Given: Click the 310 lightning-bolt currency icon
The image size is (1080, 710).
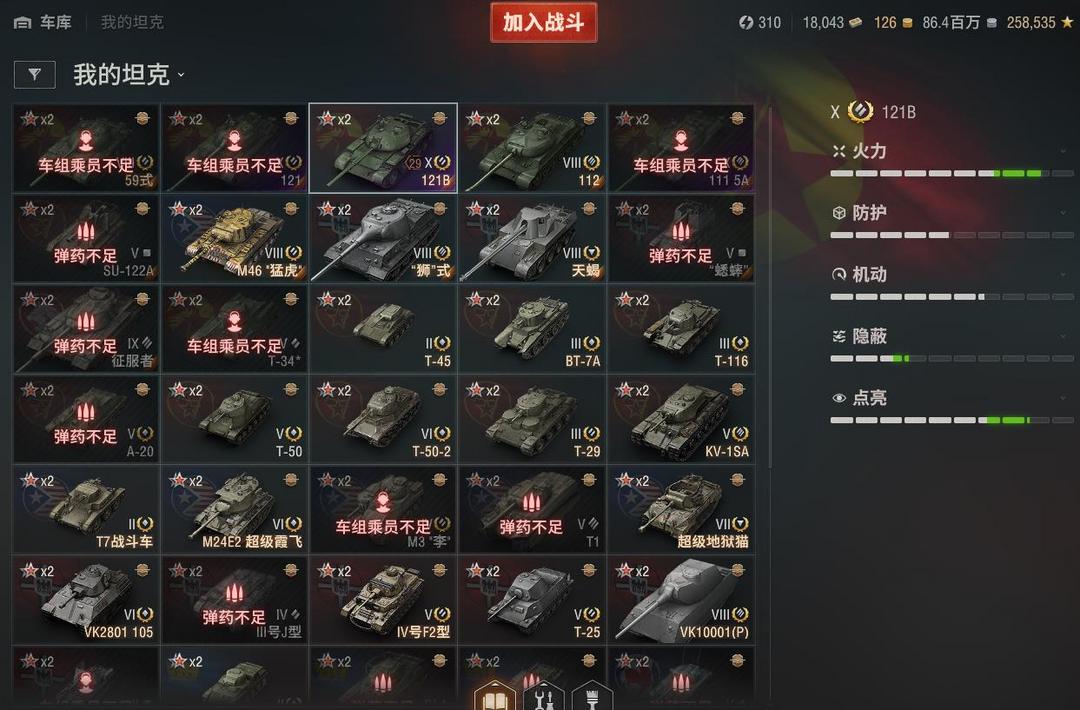Looking at the screenshot, I should (745, 23).
